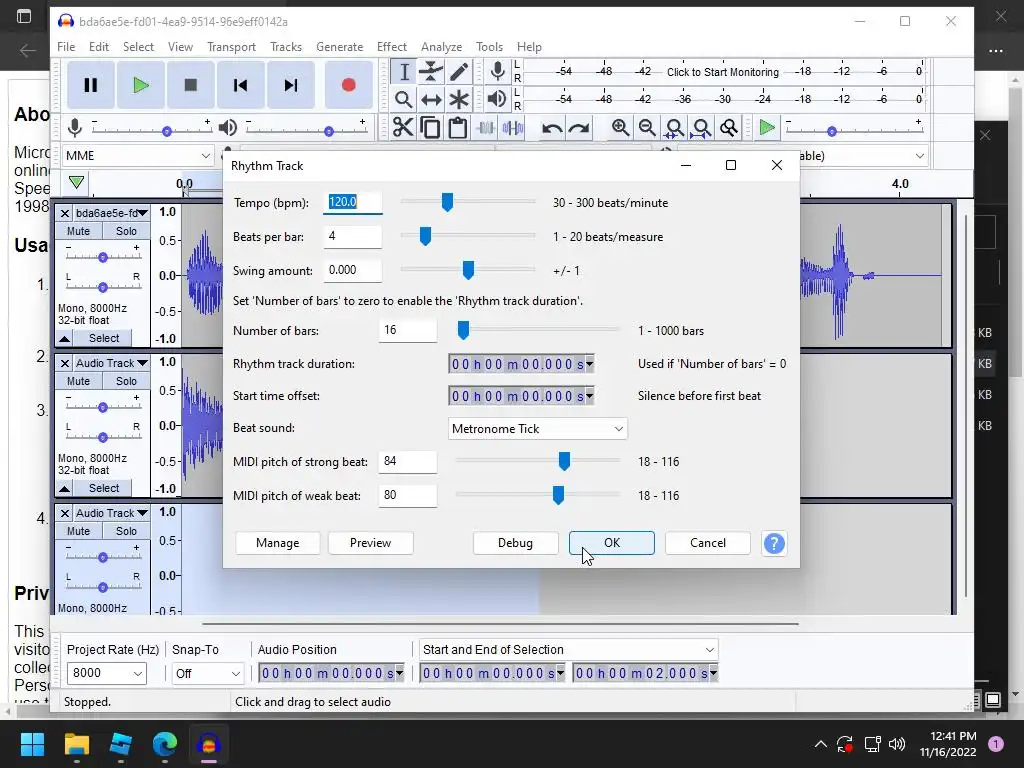Click the Play-at-Speed green icon
Screen dimensions: 1024x768
click(x=767, y=127)
